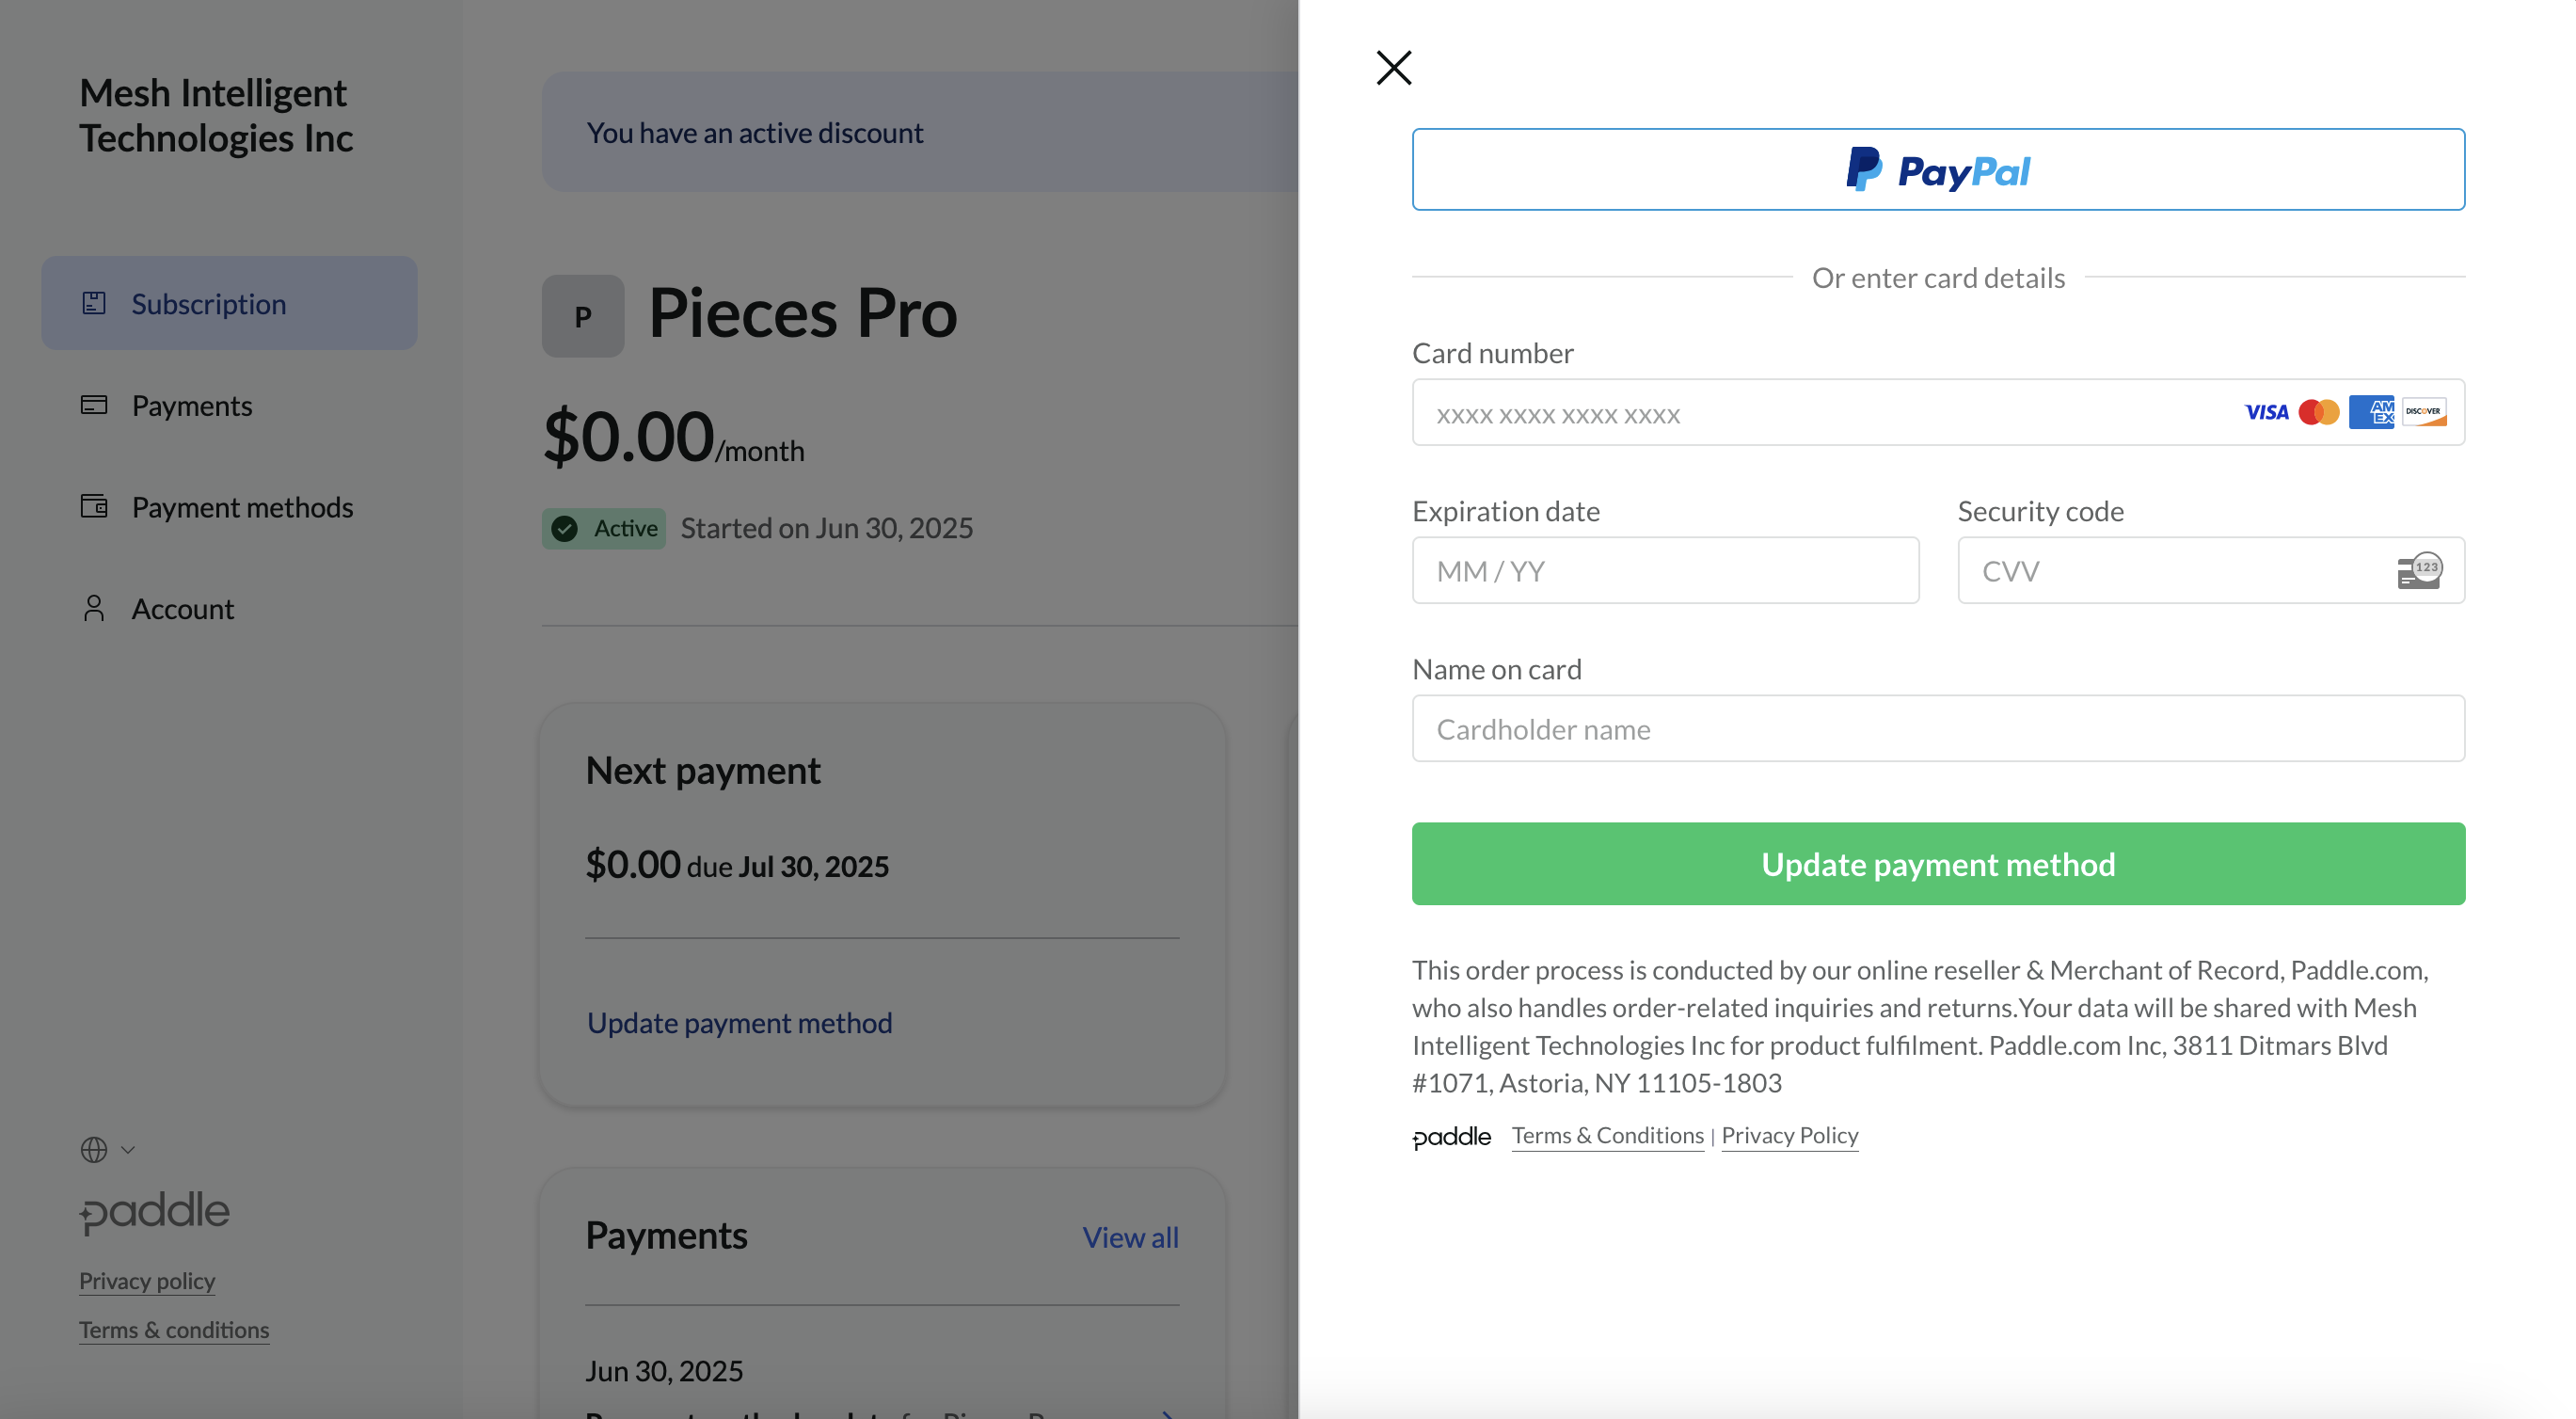Focus the Cardholder name field
The width and height of the screenshot is (2576, 1419).
point(1937,728)
